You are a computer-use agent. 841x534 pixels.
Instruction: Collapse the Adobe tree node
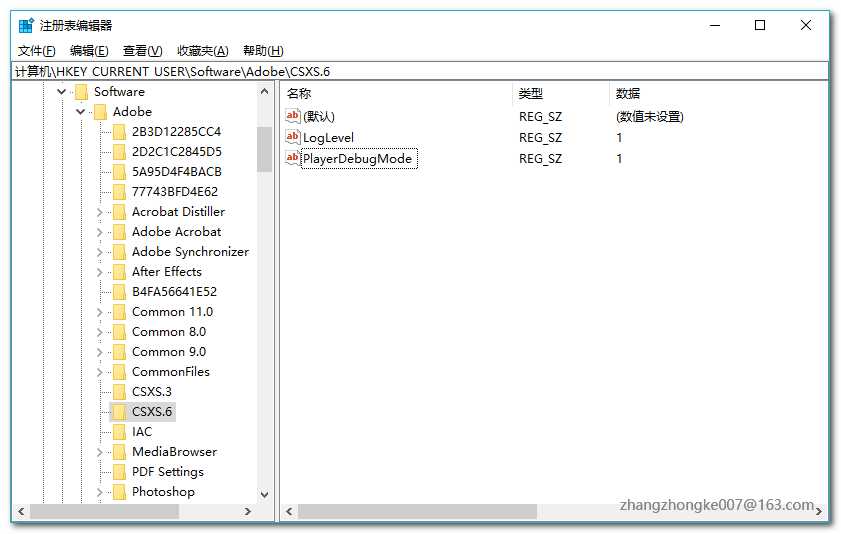[80, 112]
